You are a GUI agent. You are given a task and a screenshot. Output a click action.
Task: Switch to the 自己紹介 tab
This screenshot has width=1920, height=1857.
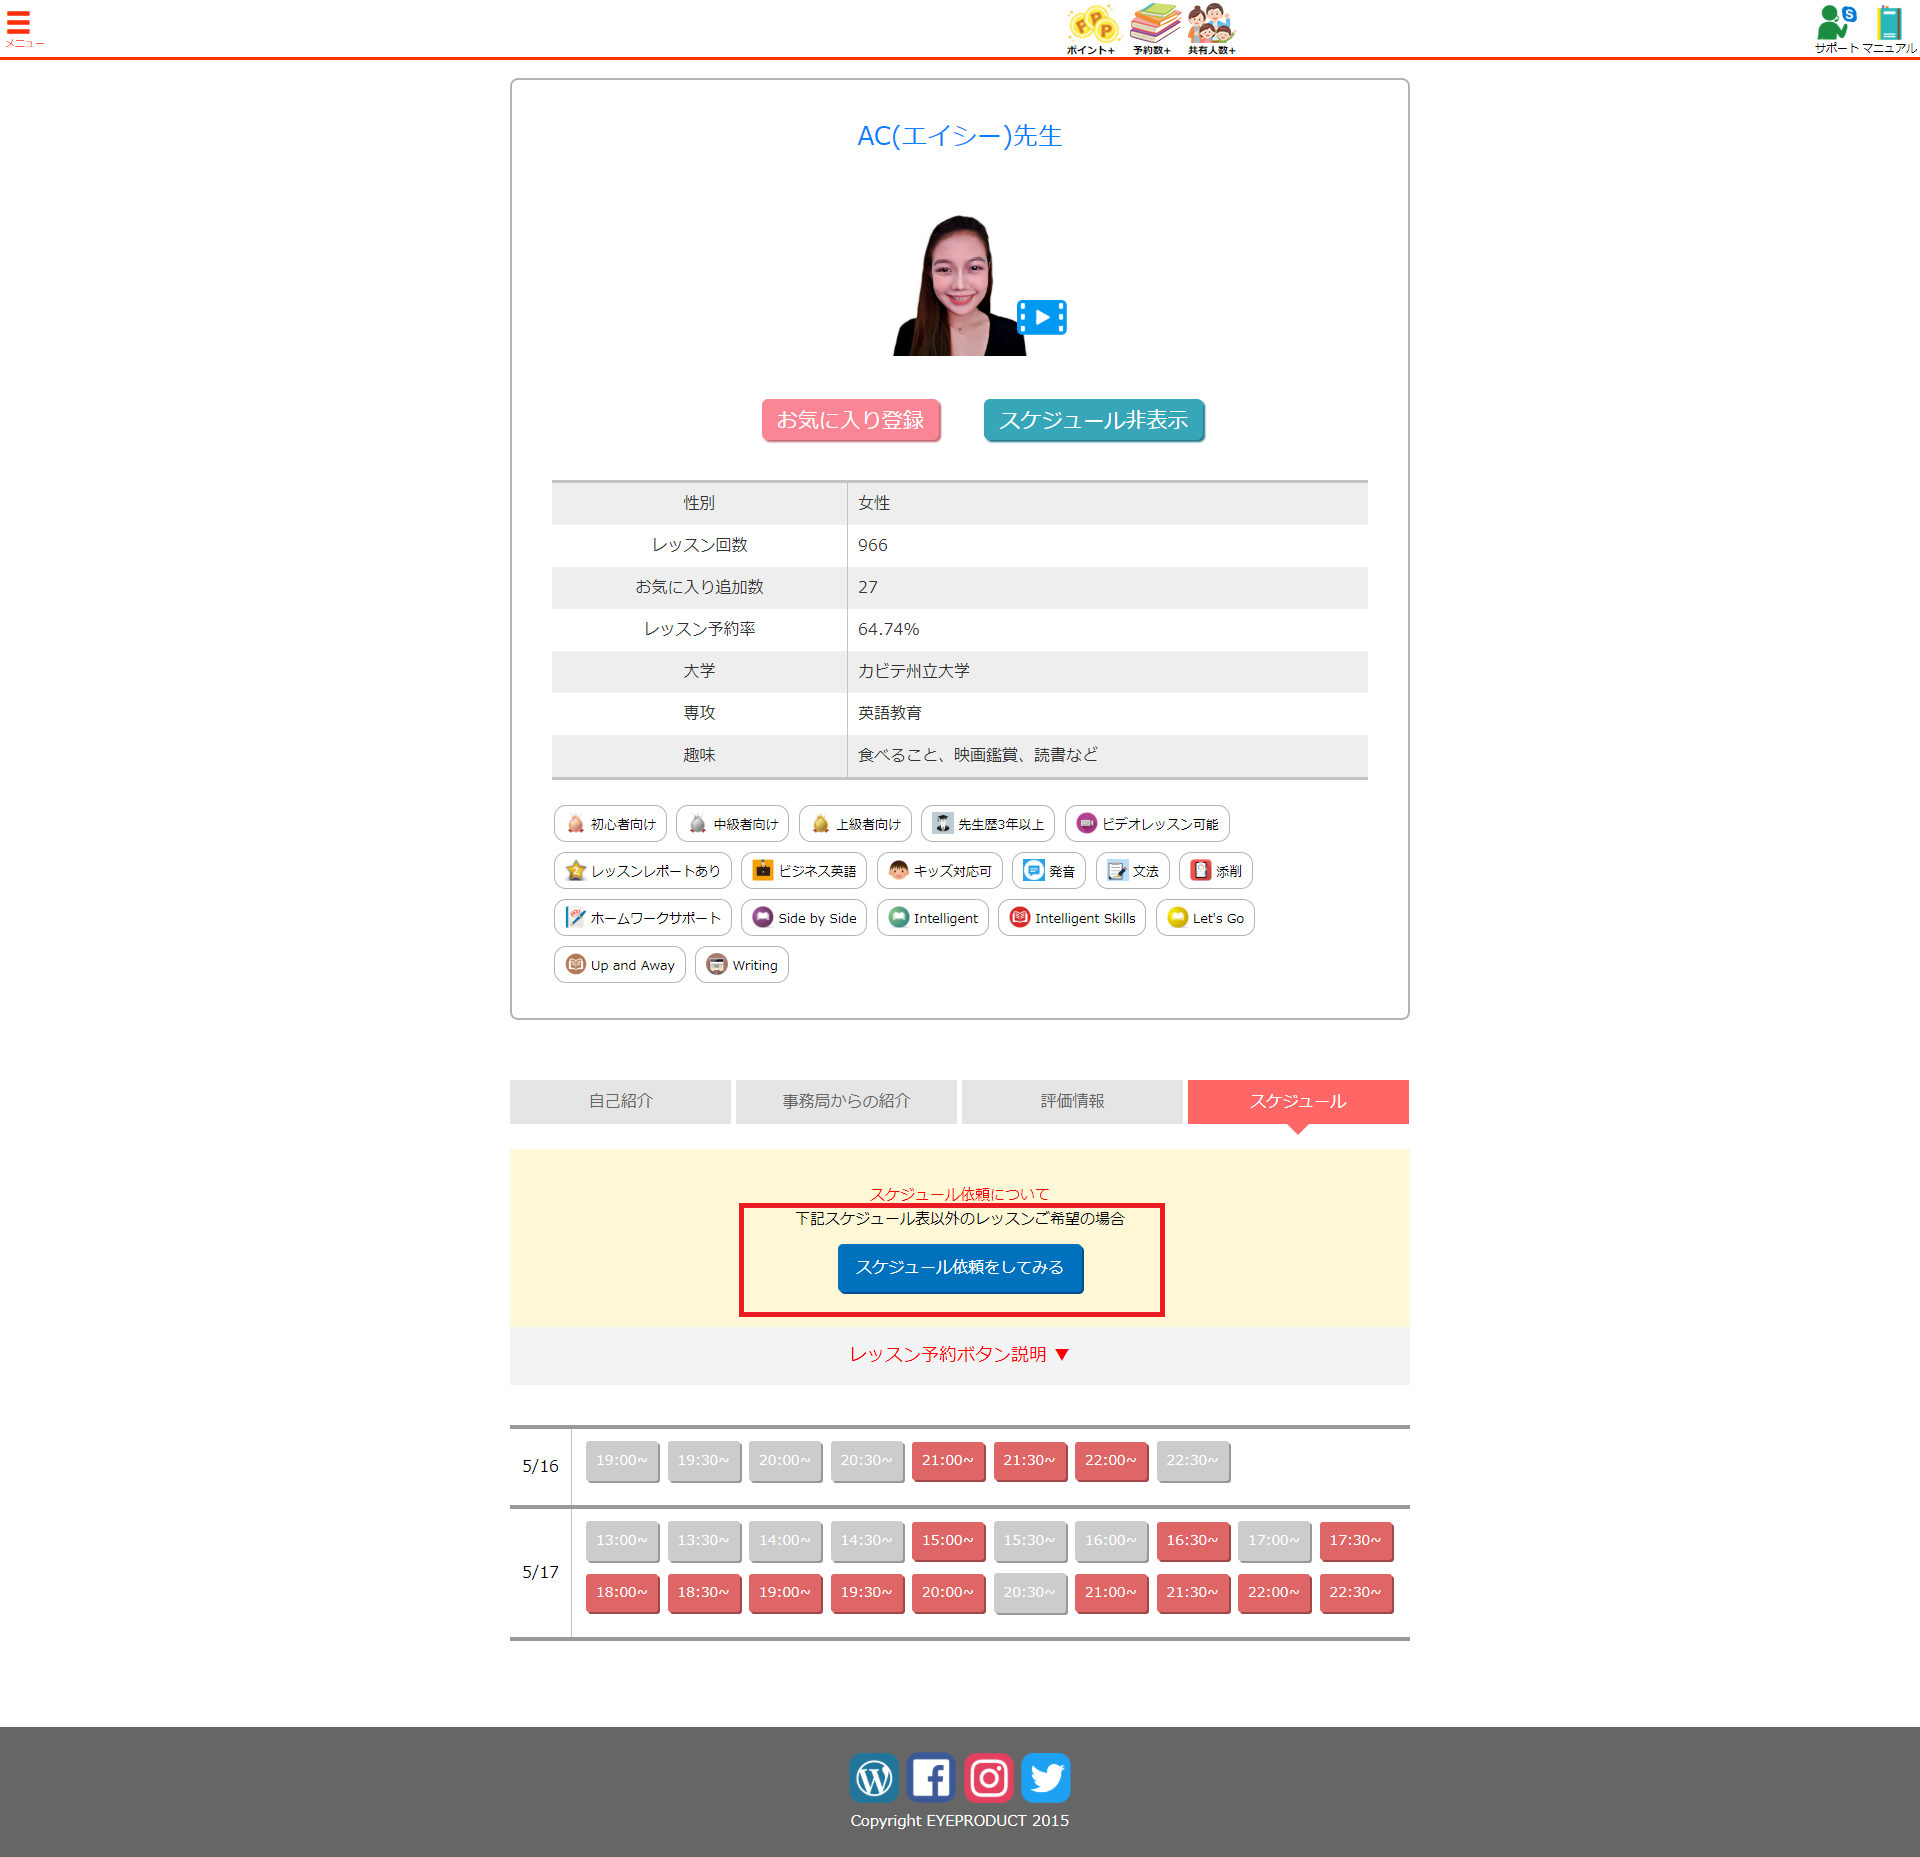[620, 1101]
